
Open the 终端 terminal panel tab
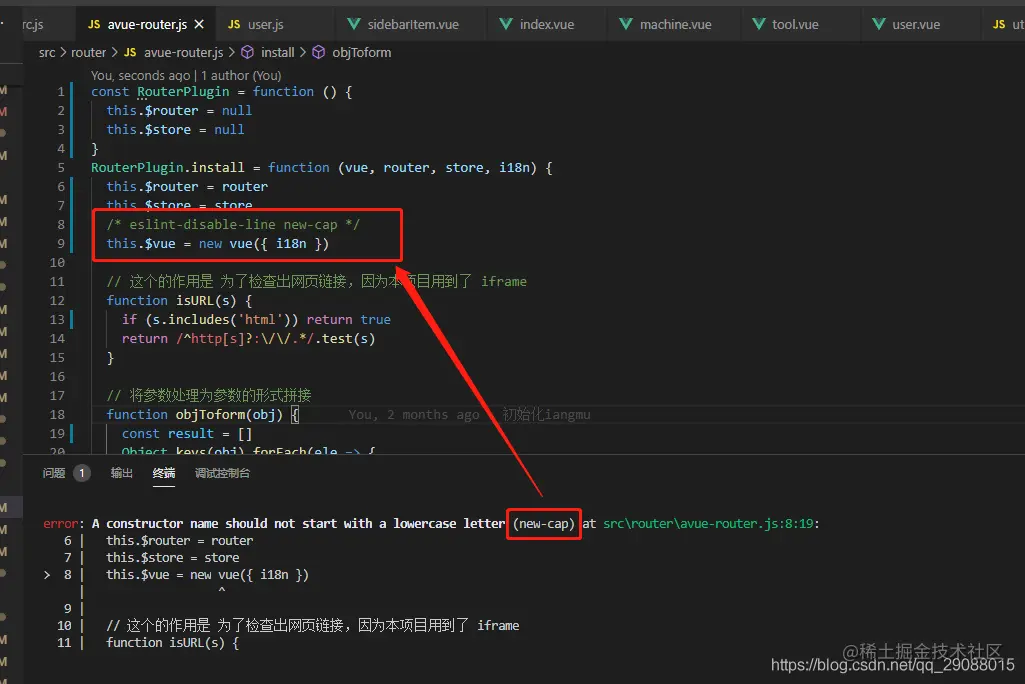(x=163, y=473)
